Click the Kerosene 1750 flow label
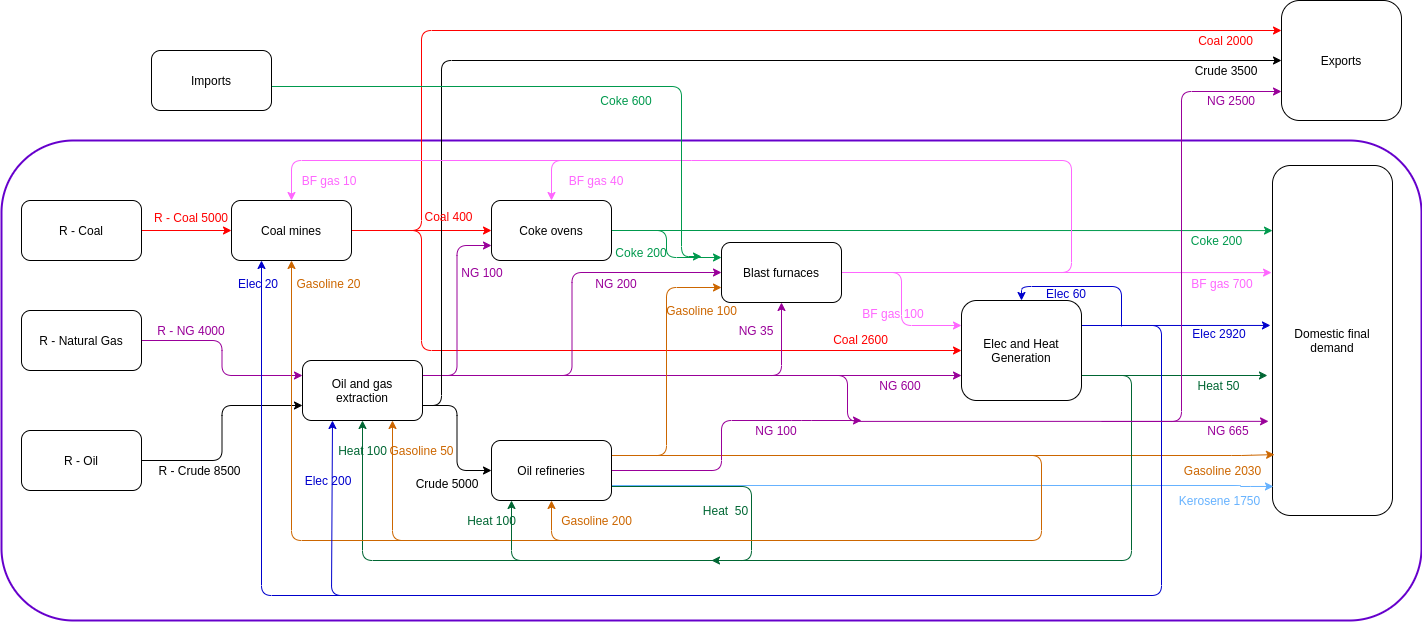This screenshot has width=1422, height=622. click(x=1219, y=501)
